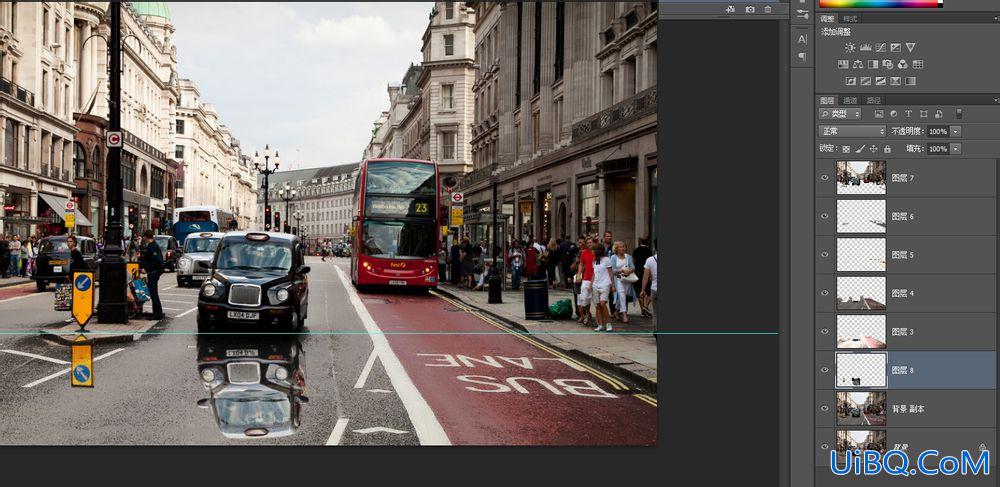Select the 图层 4 layer thumbnail
Screen dimensions: 1000x487
pyautogui.click(x=861, y=293)
